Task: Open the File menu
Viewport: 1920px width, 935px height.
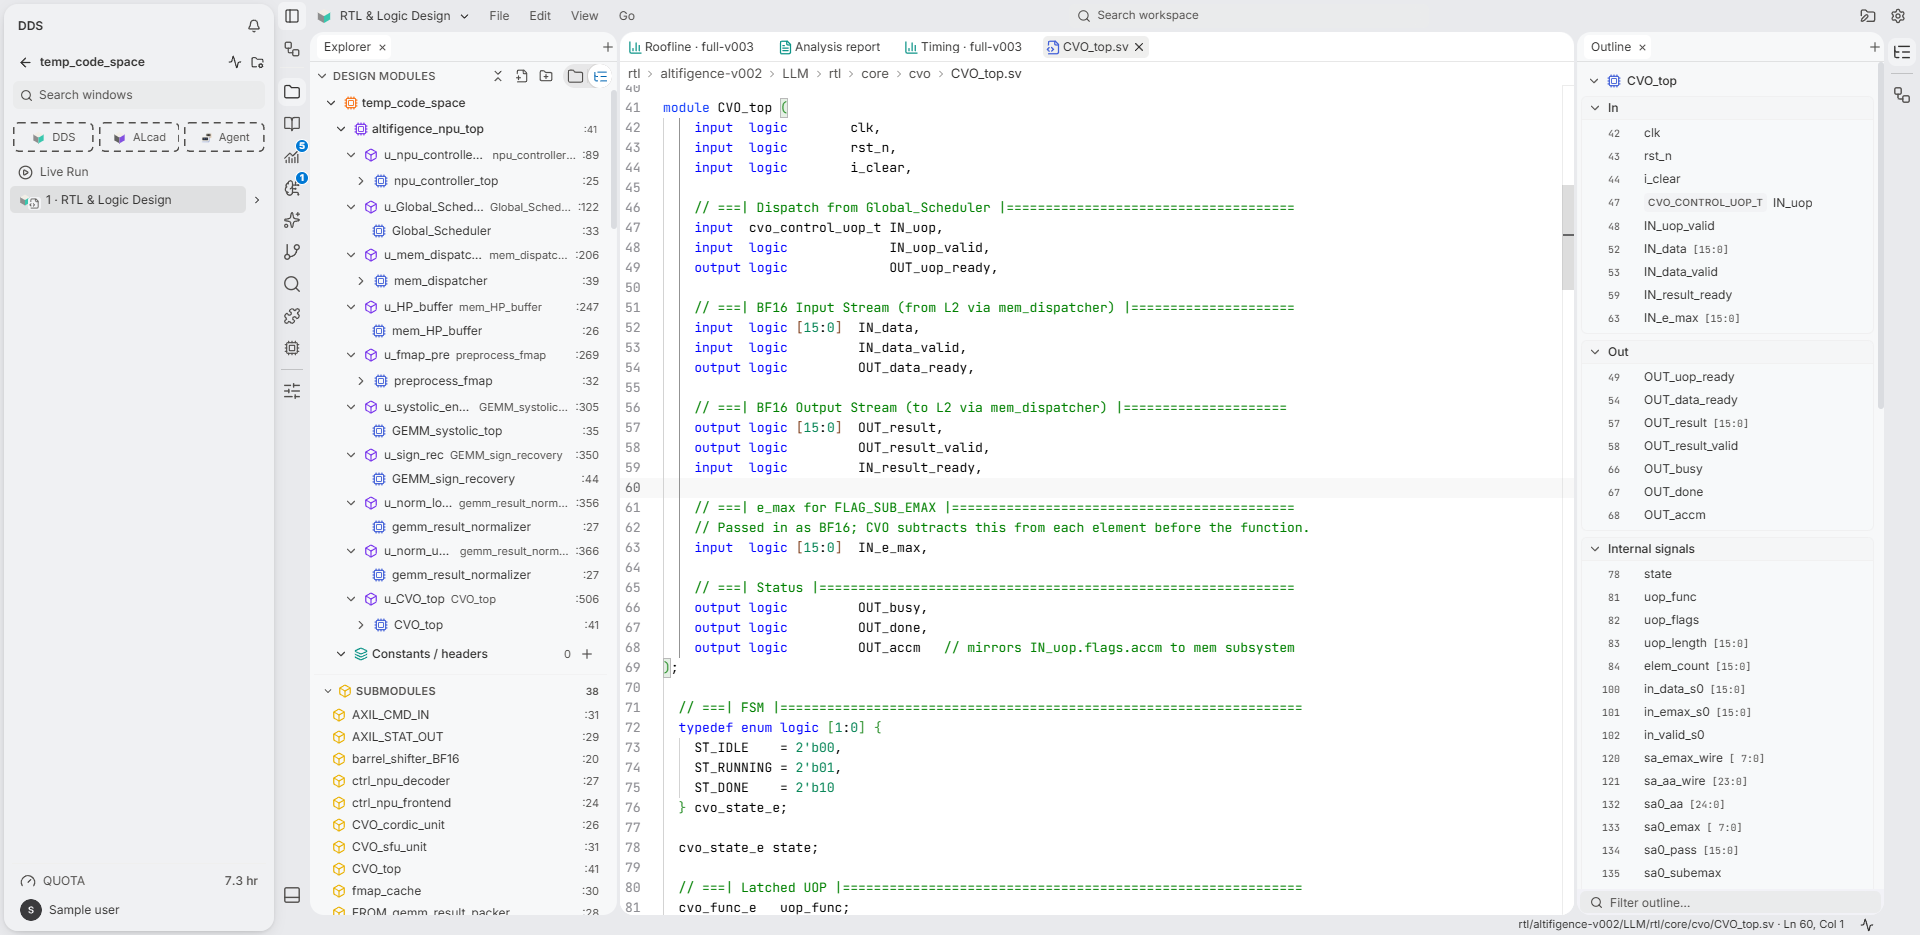Action: point(499,16)
